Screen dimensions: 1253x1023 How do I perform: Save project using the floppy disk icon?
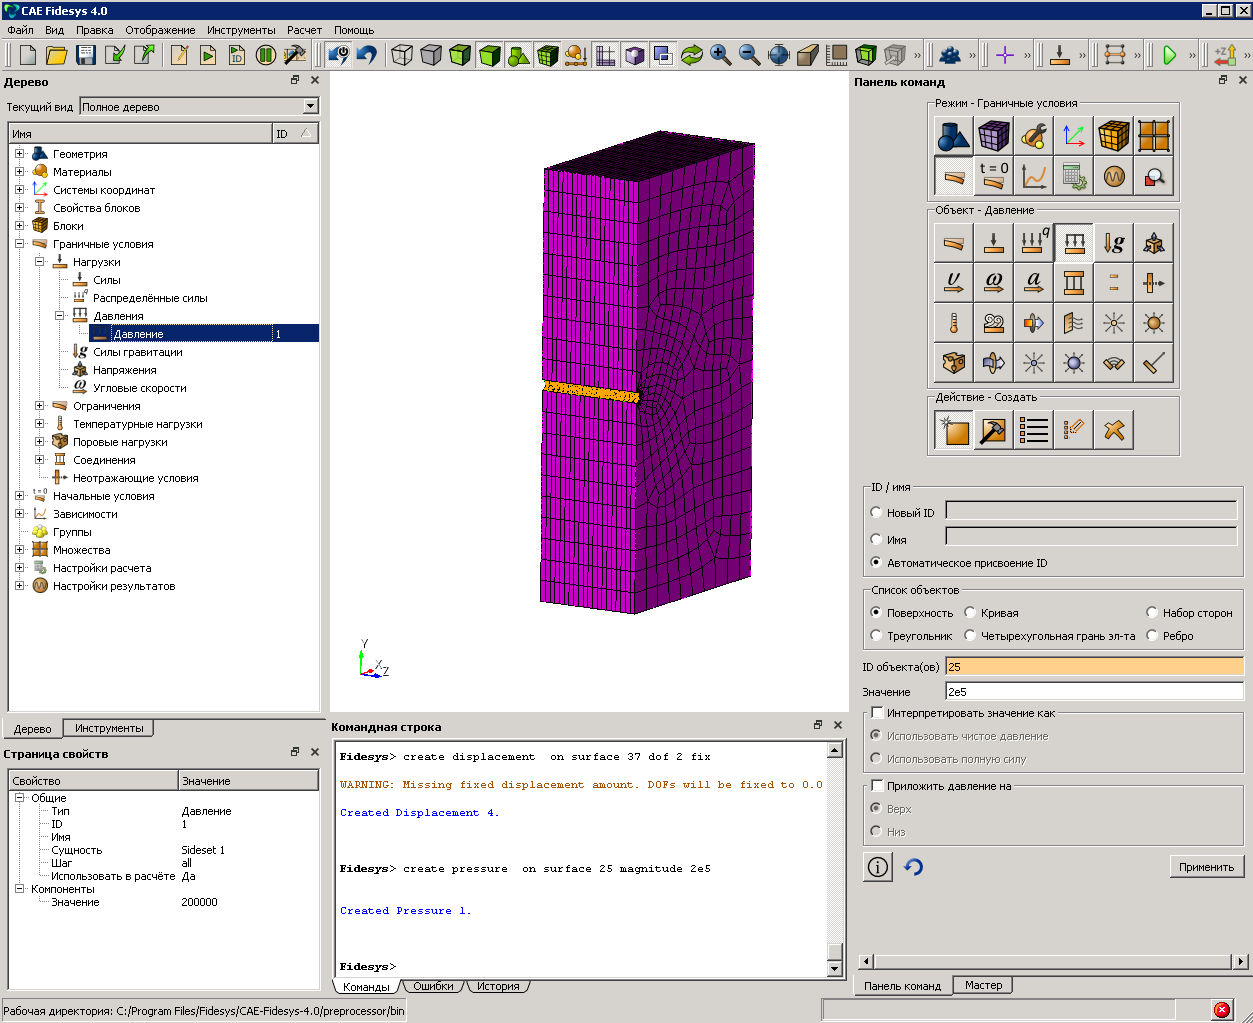(x=86, y=55)
